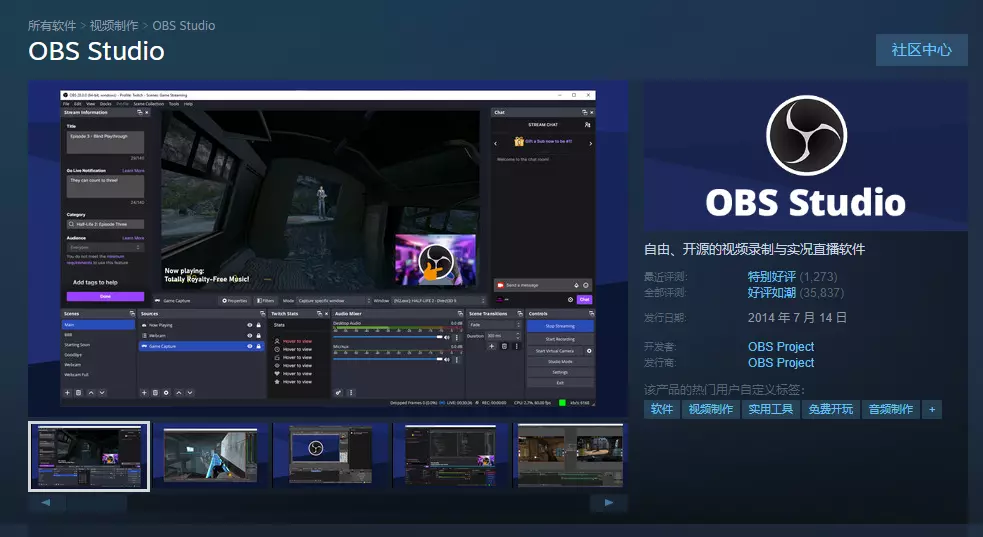
Task: Open Scene Transitions three-dot menu
Action: click(517, 346)
